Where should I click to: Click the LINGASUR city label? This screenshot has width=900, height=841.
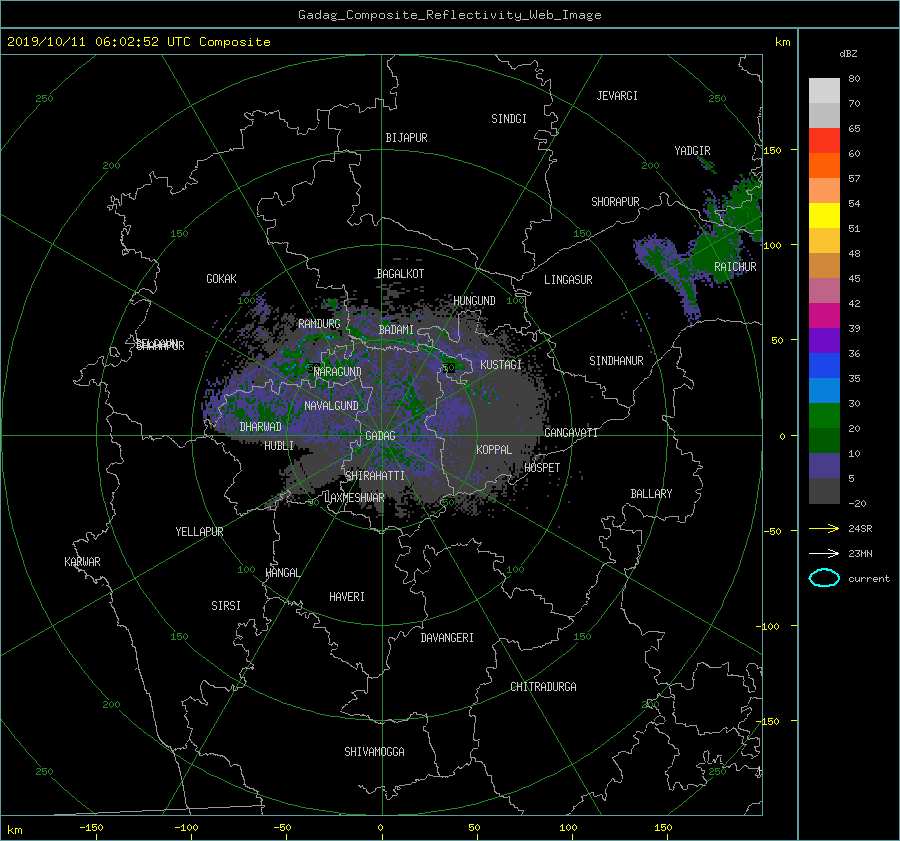(x=568, y=280)
